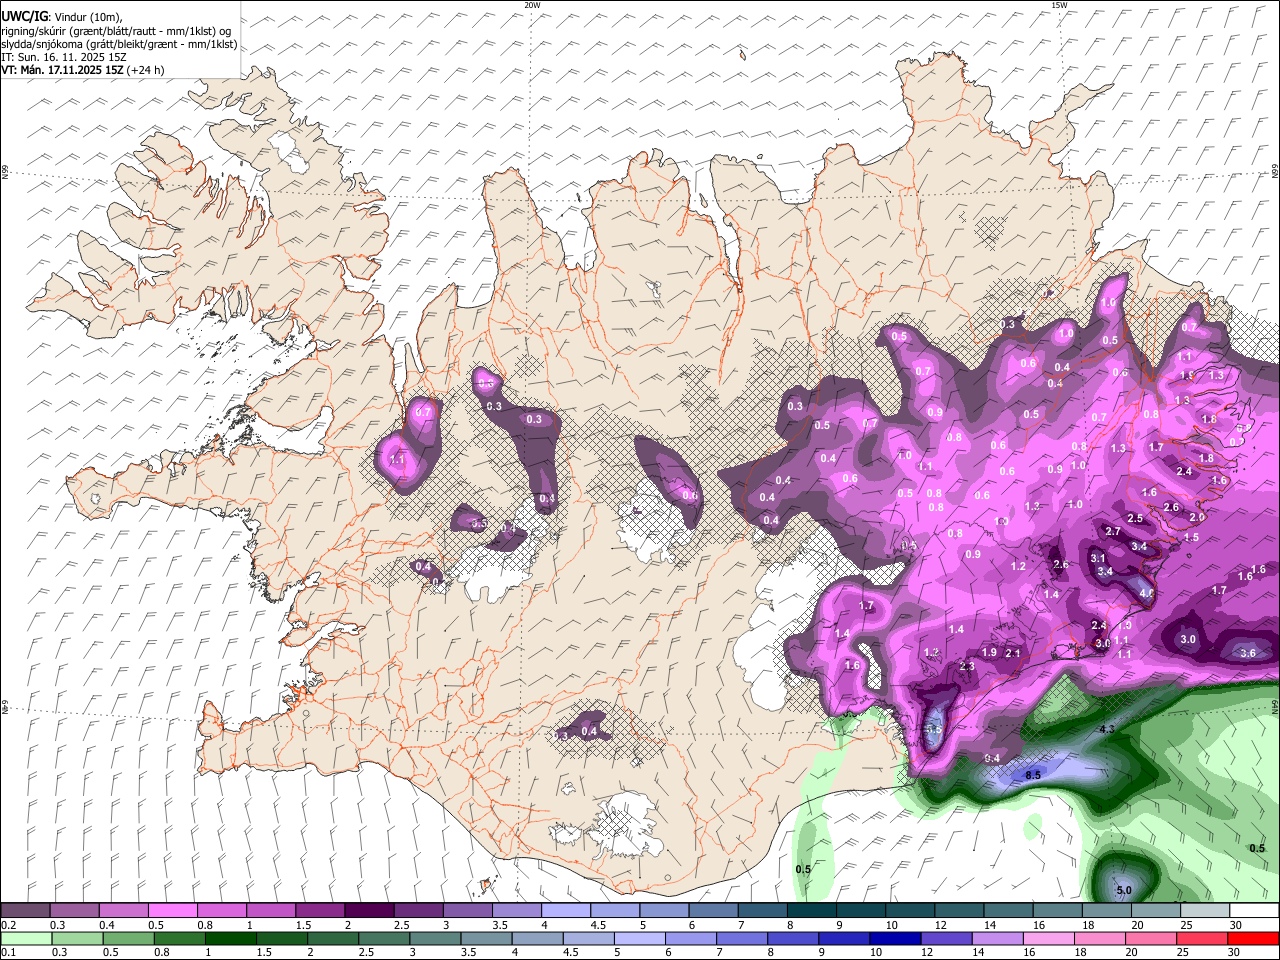This screenshot has width=1280, height=960.
Task: Click the 'UWC/IG: Vindur (10m)' title text
Action: 62,17
